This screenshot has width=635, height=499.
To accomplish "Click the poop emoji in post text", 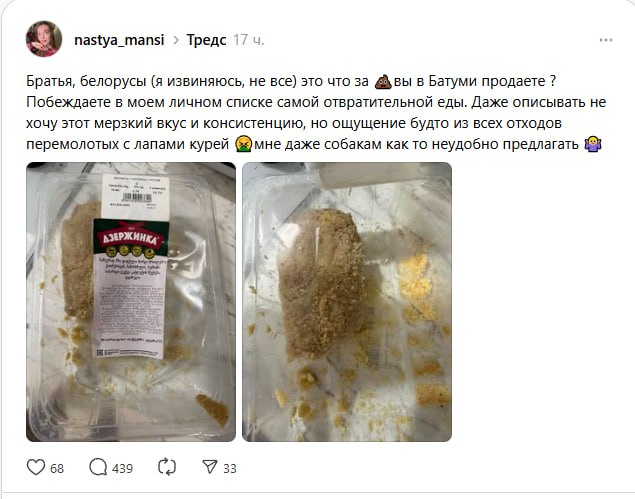I will click(x=383, y=81).
